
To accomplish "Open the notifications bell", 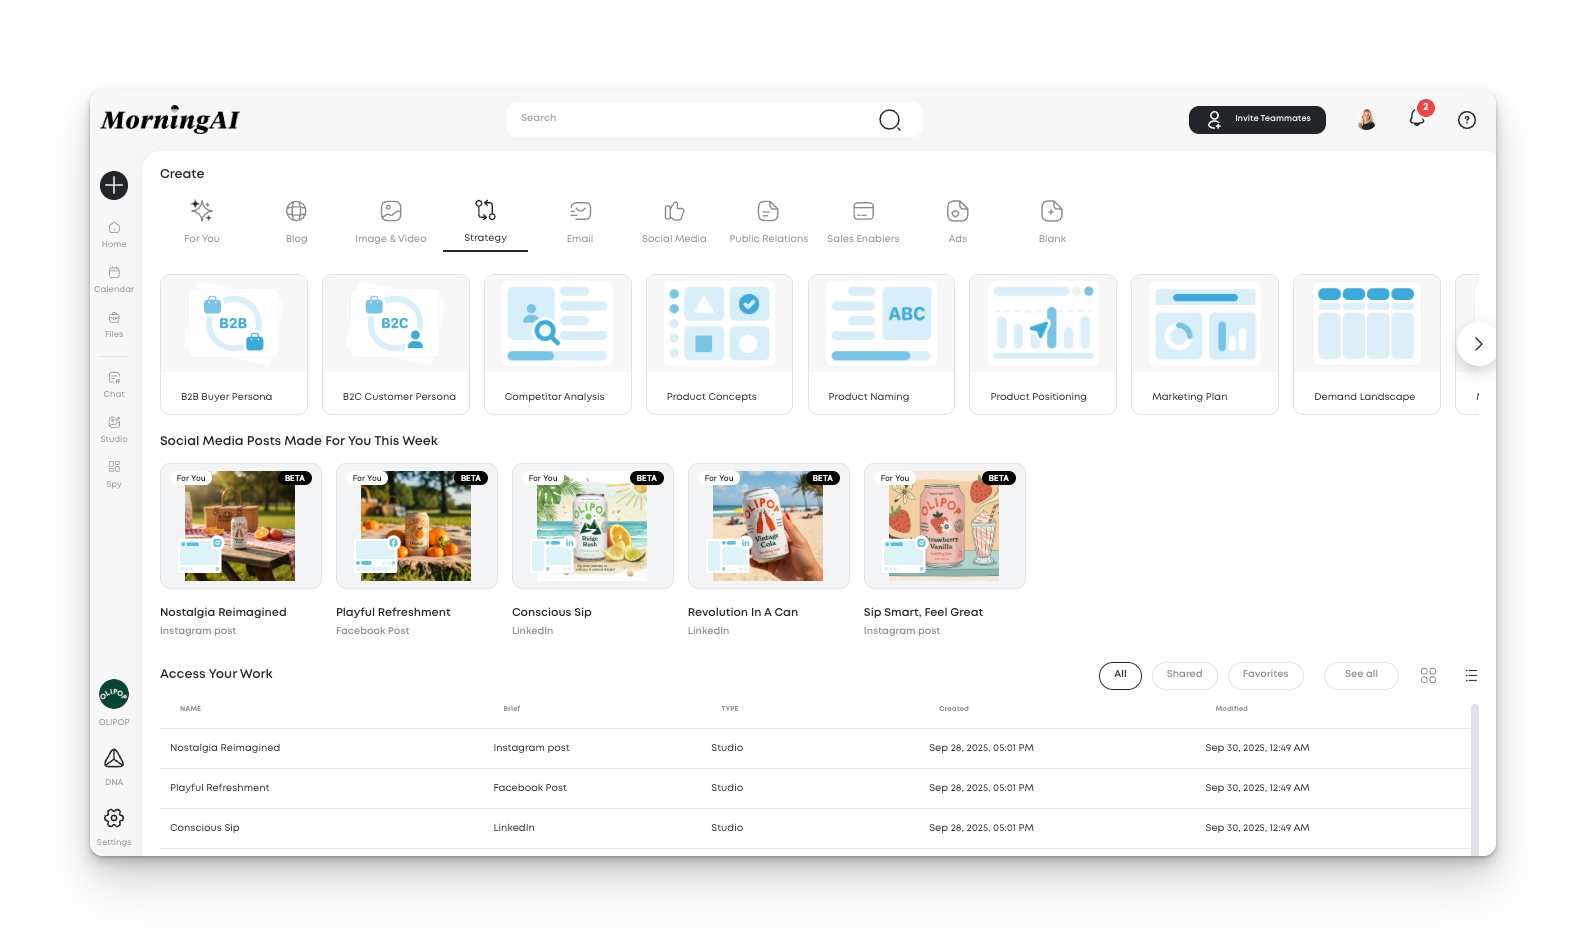I will click(1417, 118).
